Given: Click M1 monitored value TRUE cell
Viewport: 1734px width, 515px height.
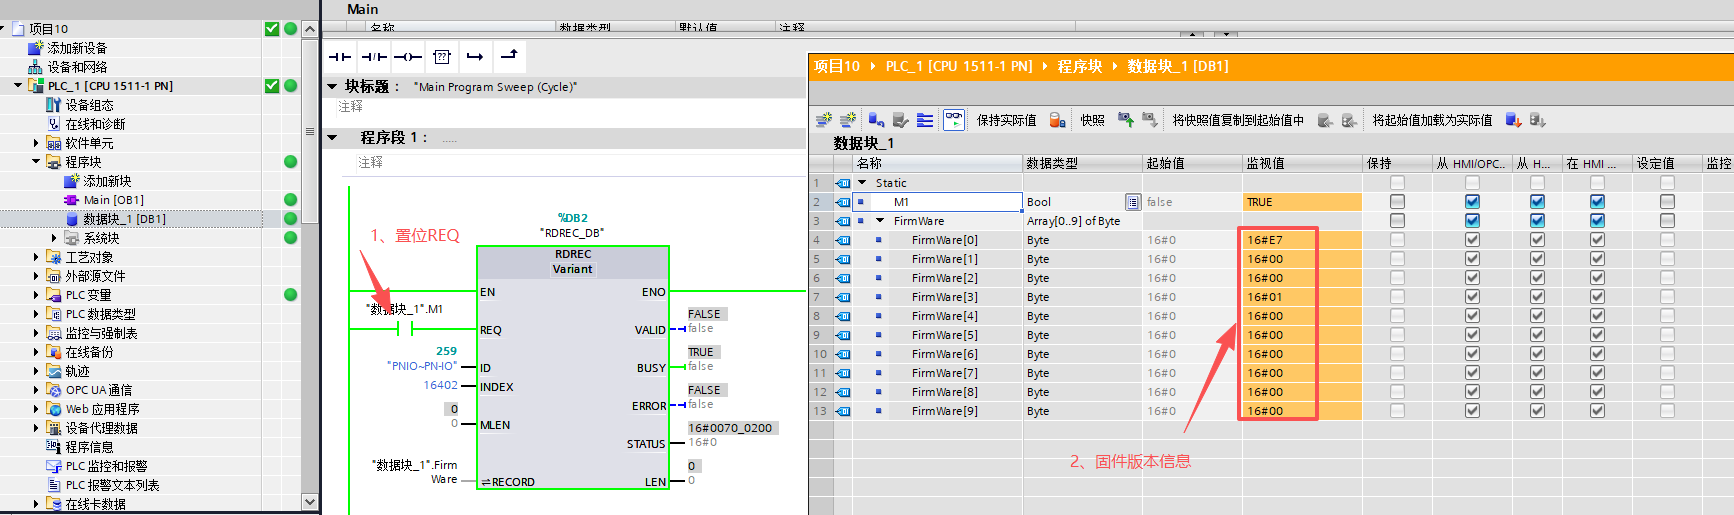Looking at the screenshot, I should pos(1300,202).
